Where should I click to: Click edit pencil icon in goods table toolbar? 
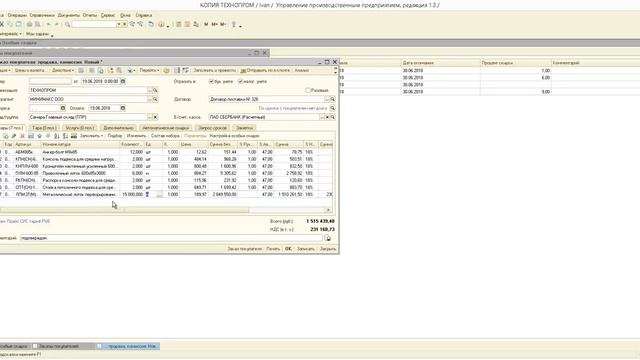(x=14, y=136)
